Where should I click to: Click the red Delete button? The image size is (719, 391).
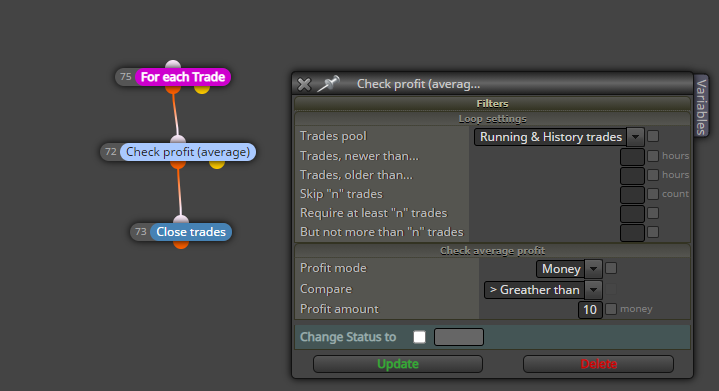598,364
